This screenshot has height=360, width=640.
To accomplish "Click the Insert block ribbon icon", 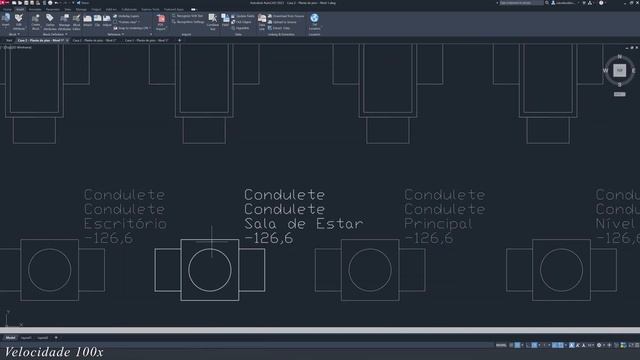I will (x=6, y=20).
